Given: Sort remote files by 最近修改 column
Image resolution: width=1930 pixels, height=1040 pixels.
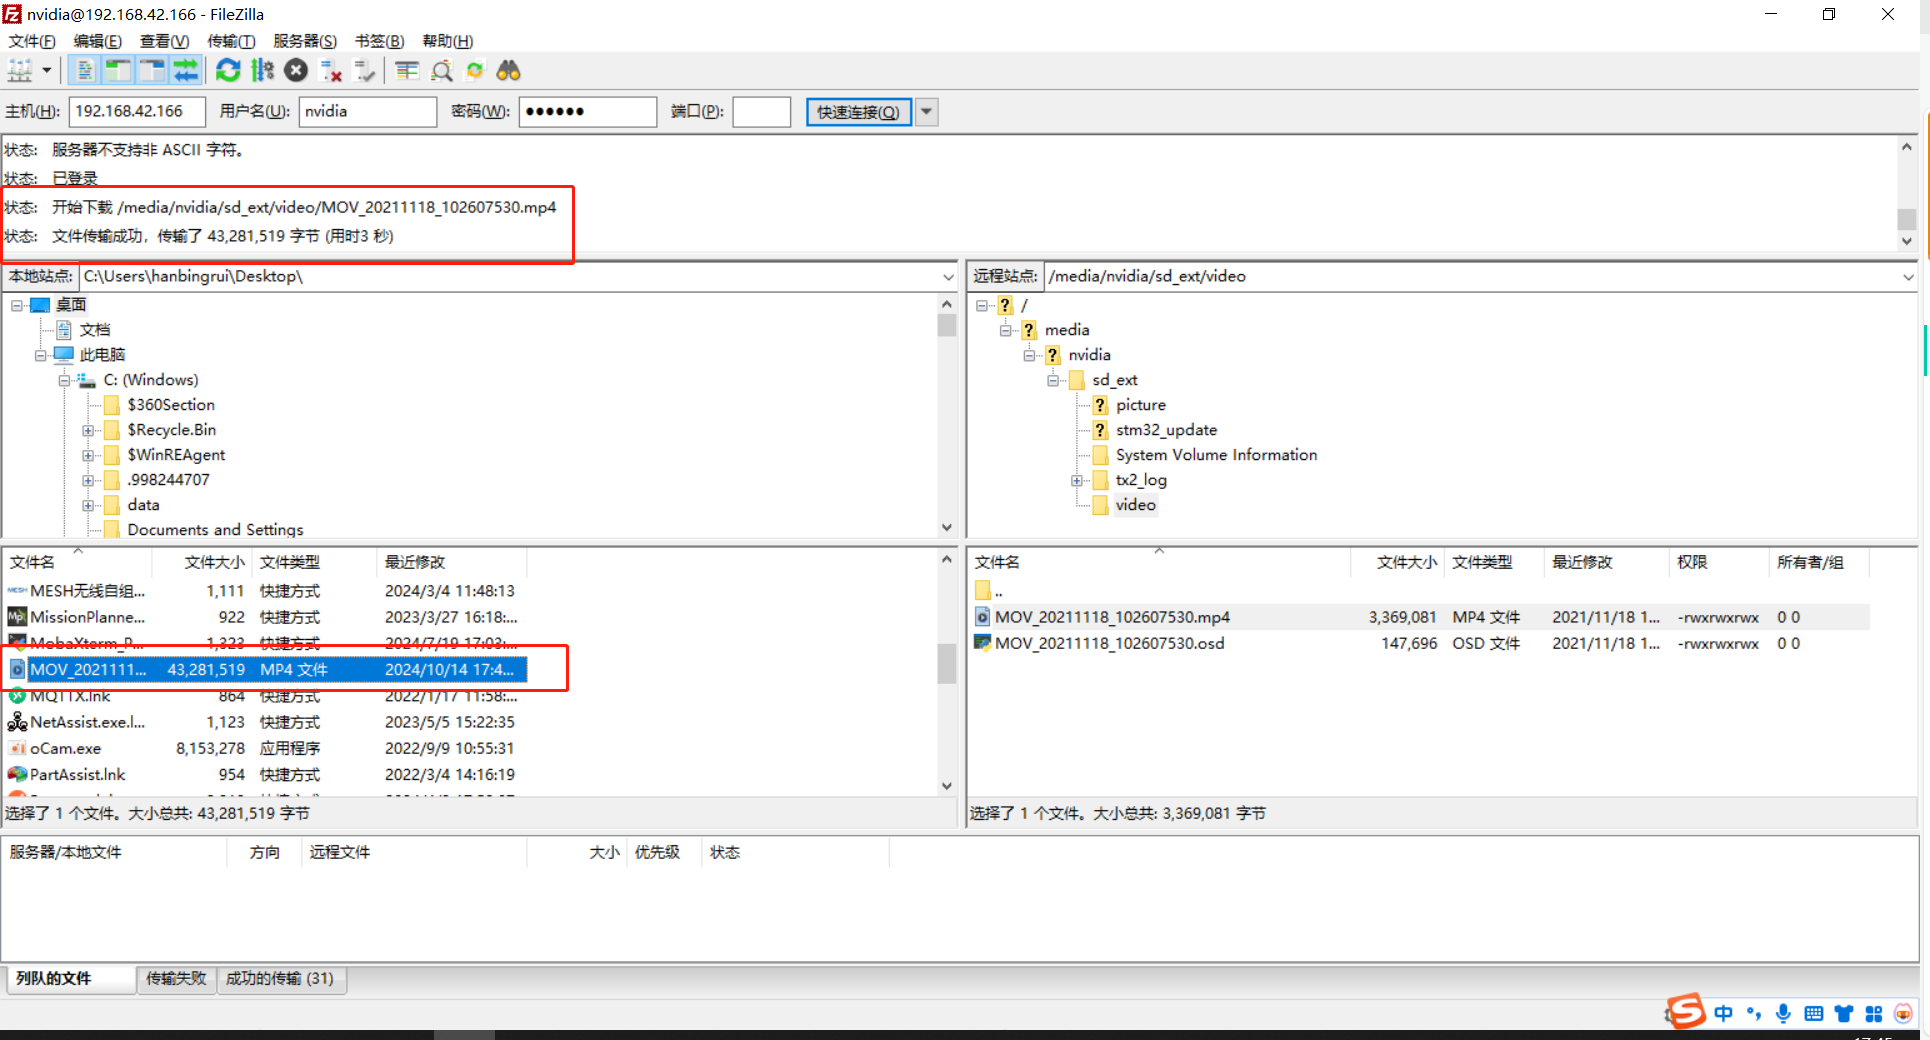Looking at the screenshot, I should pyautogui.click(x=1606, y=562).
